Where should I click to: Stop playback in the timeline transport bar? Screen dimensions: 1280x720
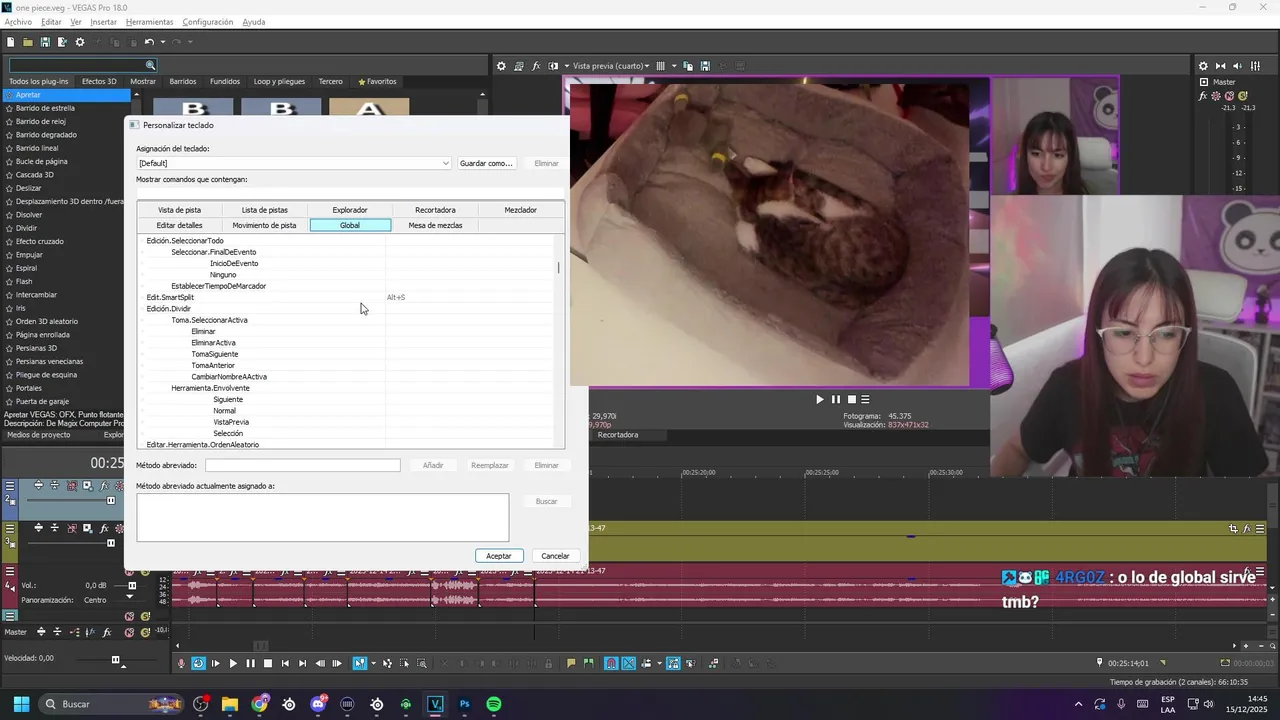tap(267, 663)
